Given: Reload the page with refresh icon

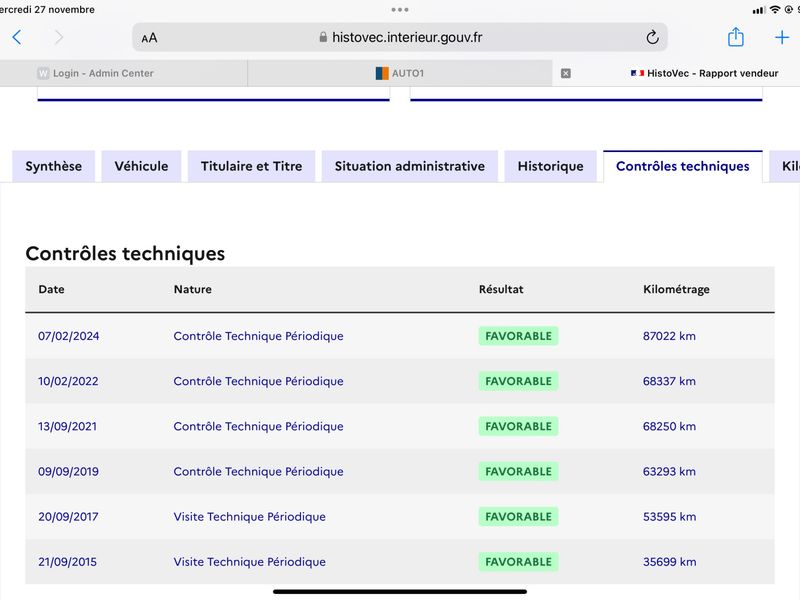Looking at the screenshot, I should [x=652, y=37].
